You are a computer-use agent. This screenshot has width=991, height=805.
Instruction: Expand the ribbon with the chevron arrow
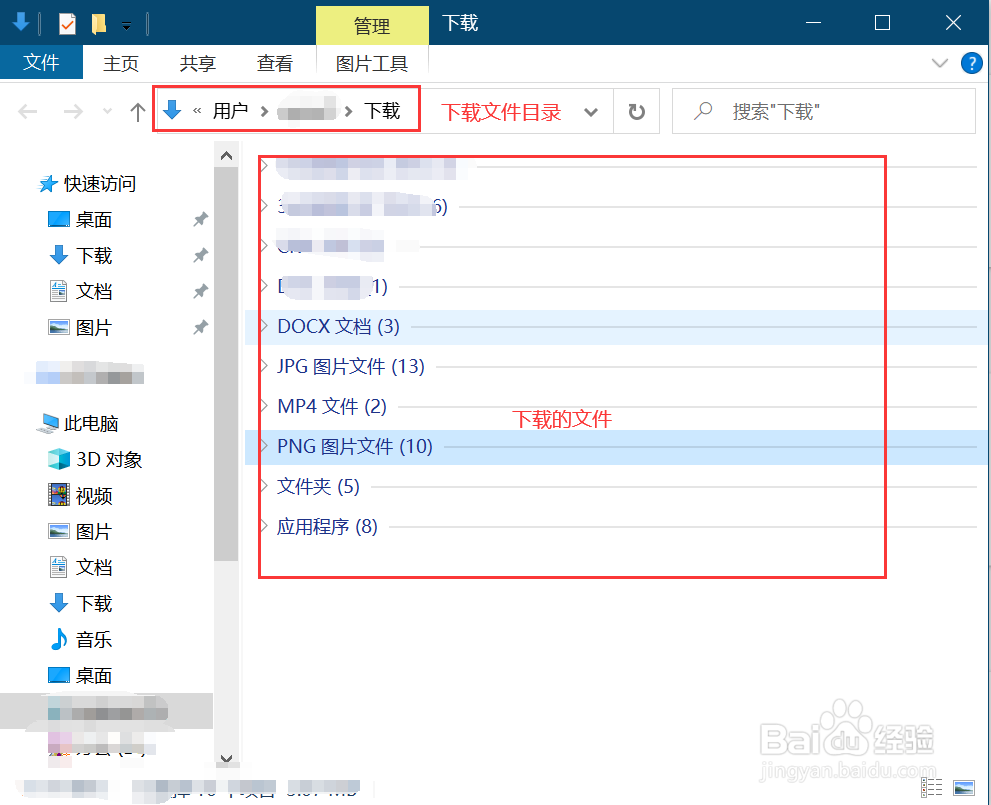940,63
